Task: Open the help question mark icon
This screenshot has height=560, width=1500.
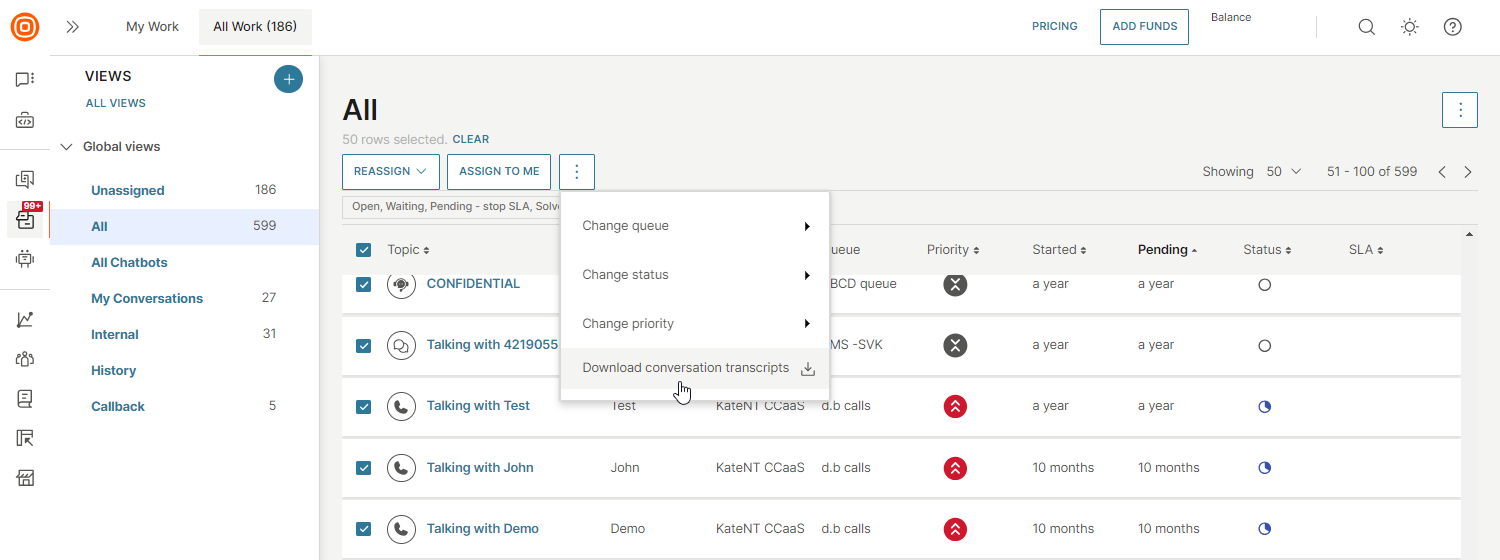Action: (x=1453, y=27)
